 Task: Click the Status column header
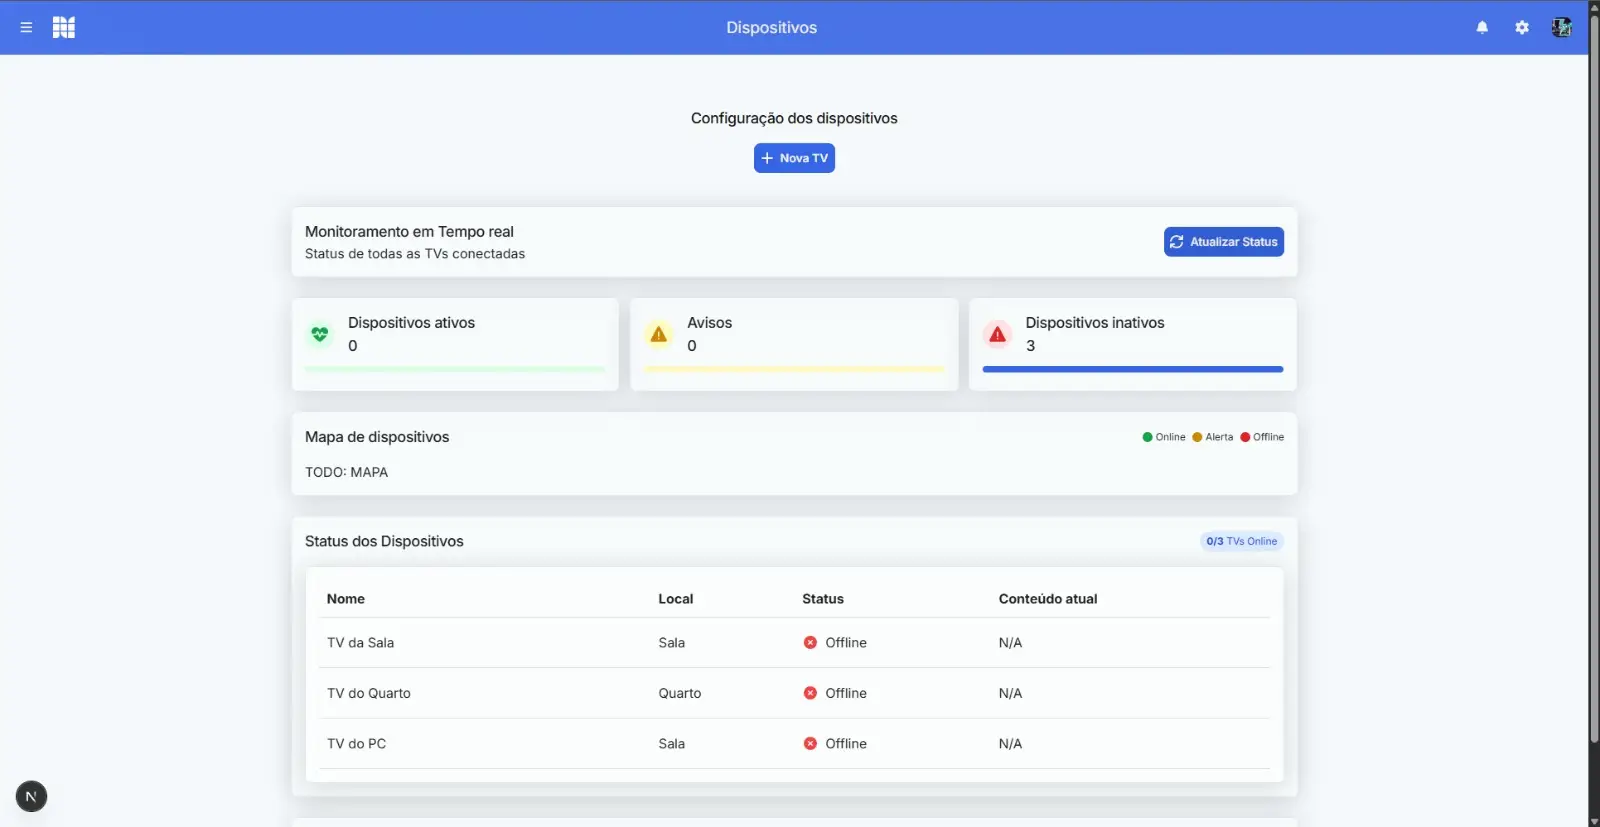pos(822,599)
